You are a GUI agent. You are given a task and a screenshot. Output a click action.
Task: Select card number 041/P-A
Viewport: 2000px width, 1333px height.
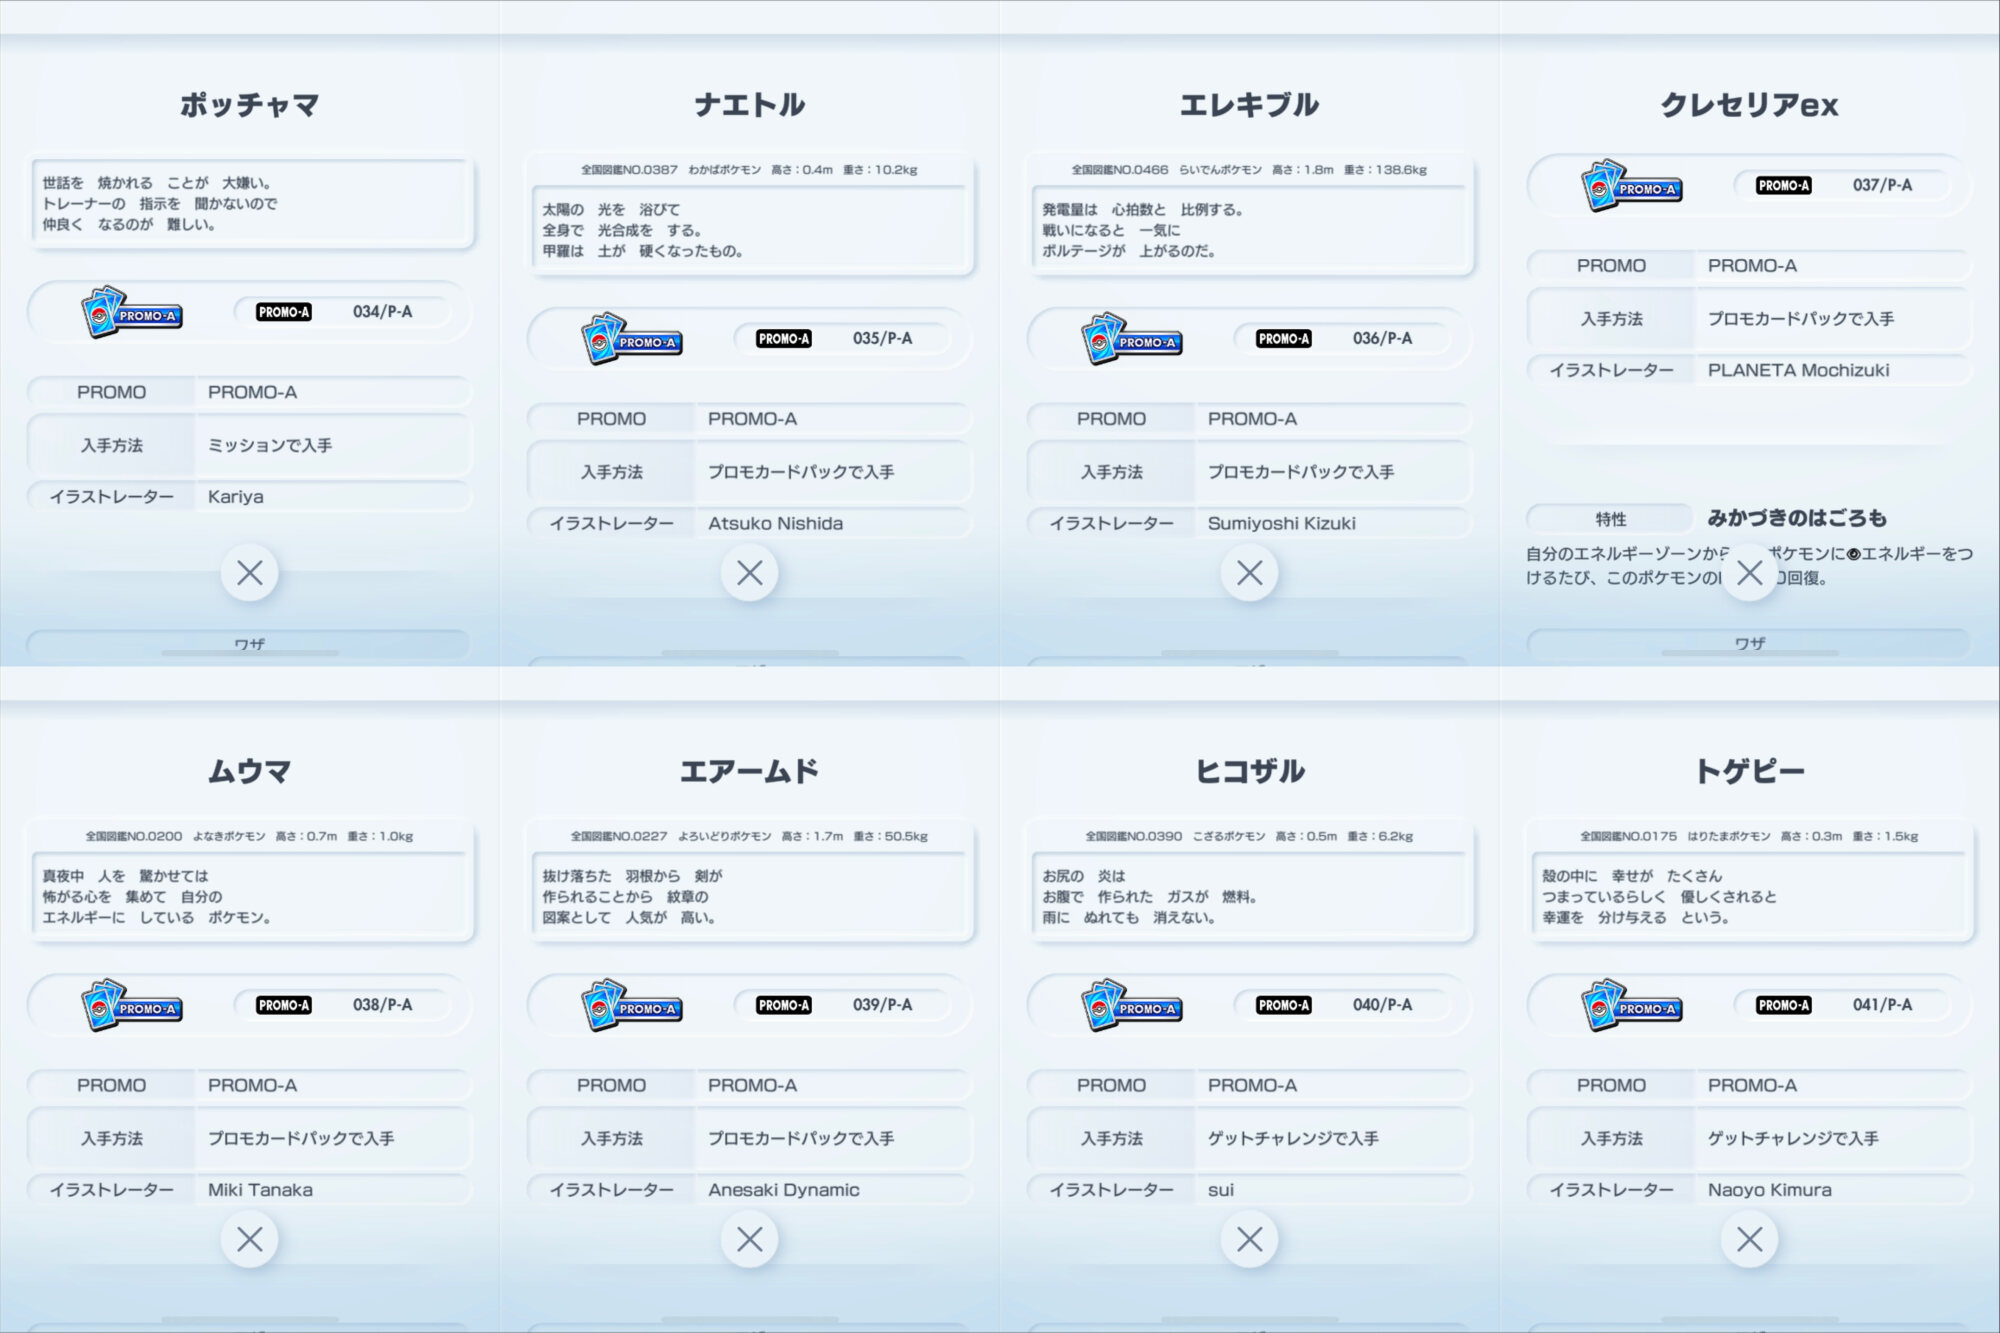coord(1882,1005)
